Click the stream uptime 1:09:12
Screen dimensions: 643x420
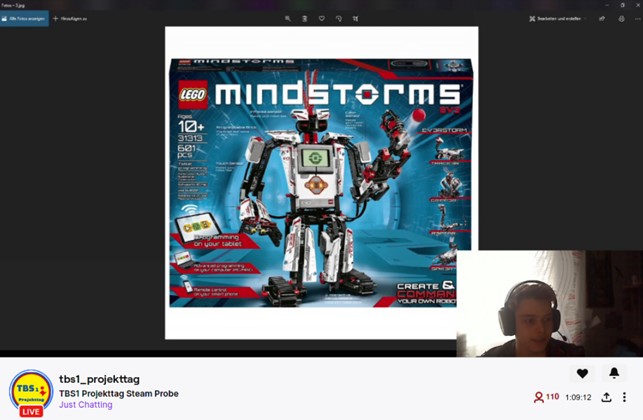click(x=578, y=397)
